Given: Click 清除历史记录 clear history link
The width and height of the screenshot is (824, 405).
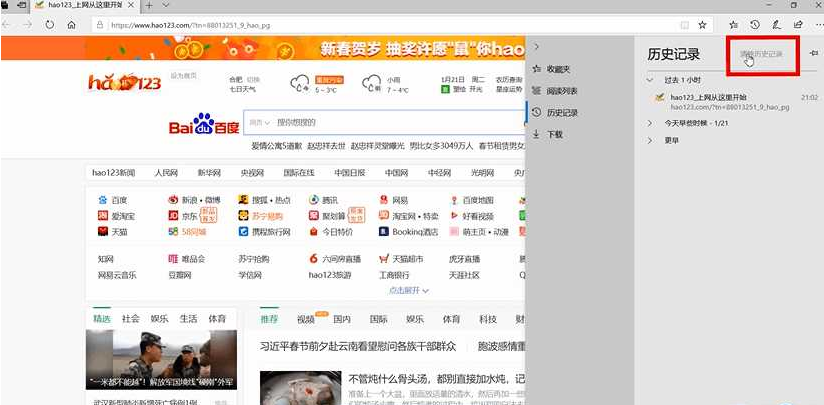Looking at the screenshot, I should (x=761, y=54).
